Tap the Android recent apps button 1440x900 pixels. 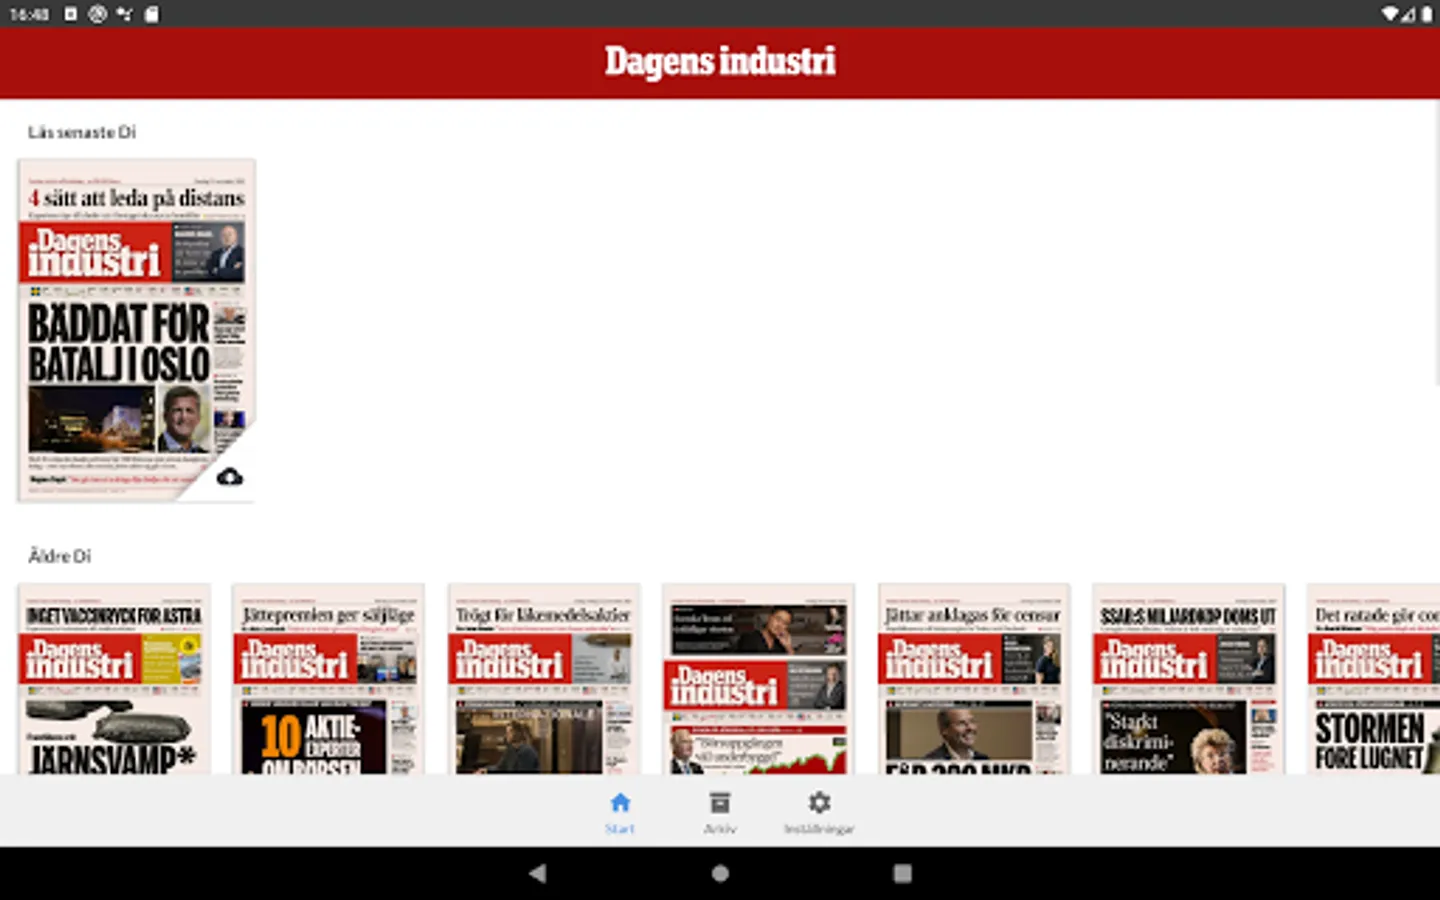click(x=902, y=873)
